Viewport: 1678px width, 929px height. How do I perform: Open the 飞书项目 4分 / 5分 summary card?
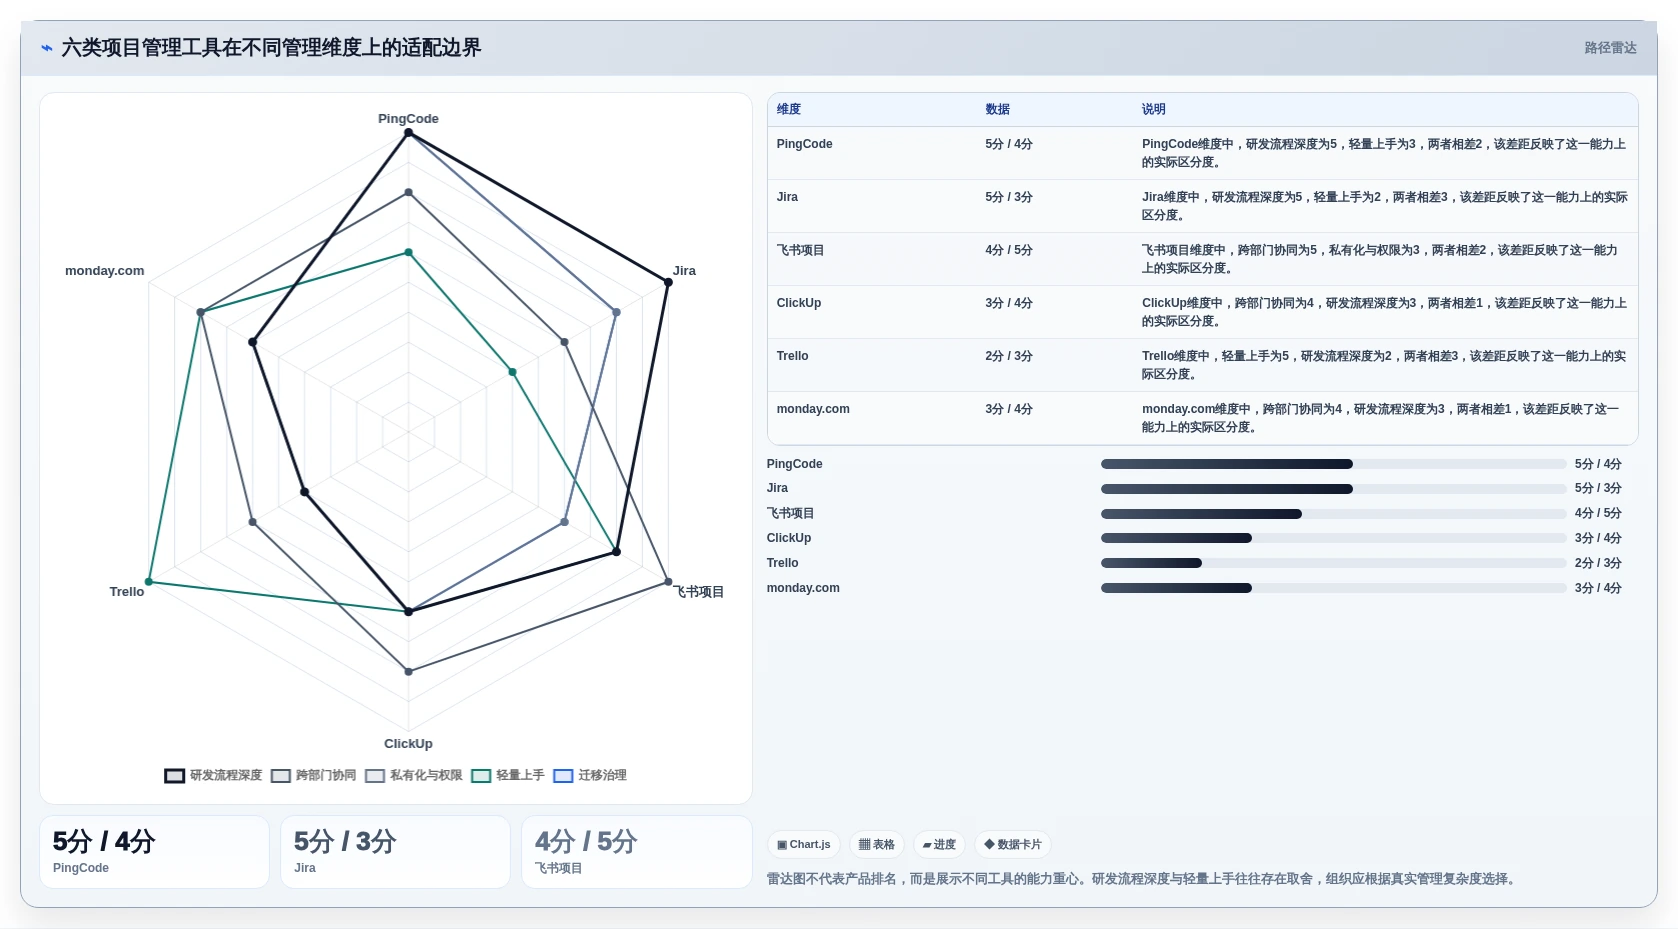pos(637,852)
